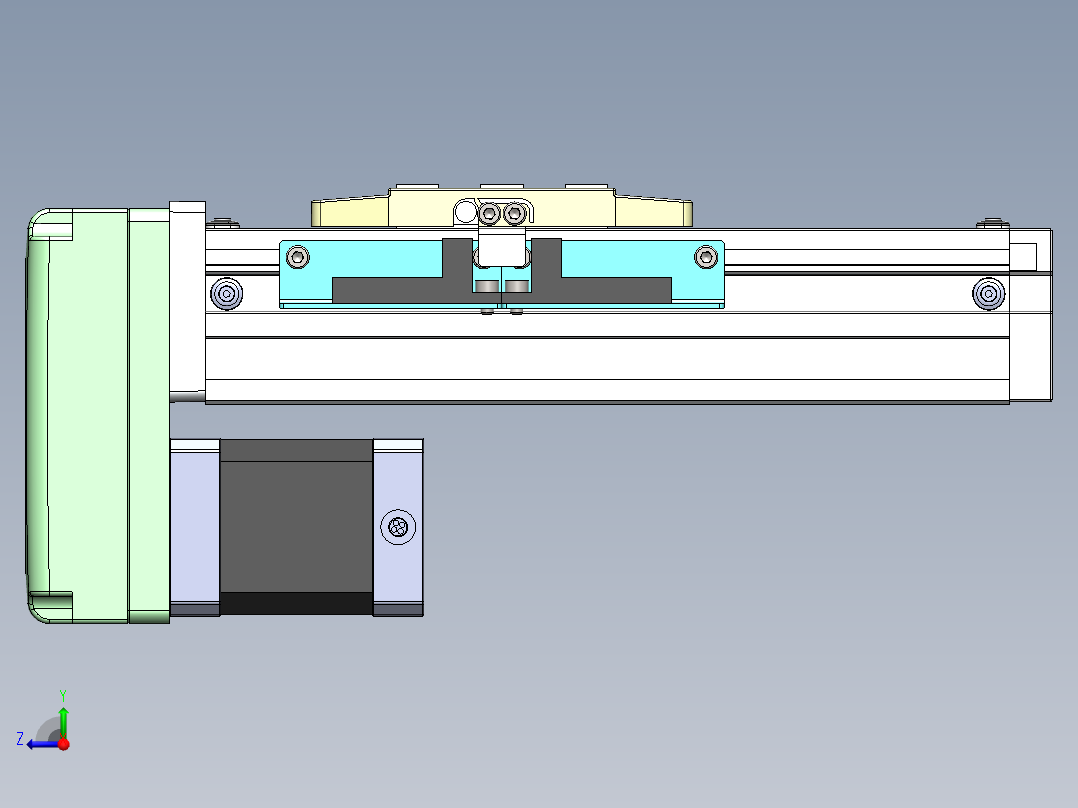
Task: Select the small square feature on the right end cap
Action: (1023, 256)
